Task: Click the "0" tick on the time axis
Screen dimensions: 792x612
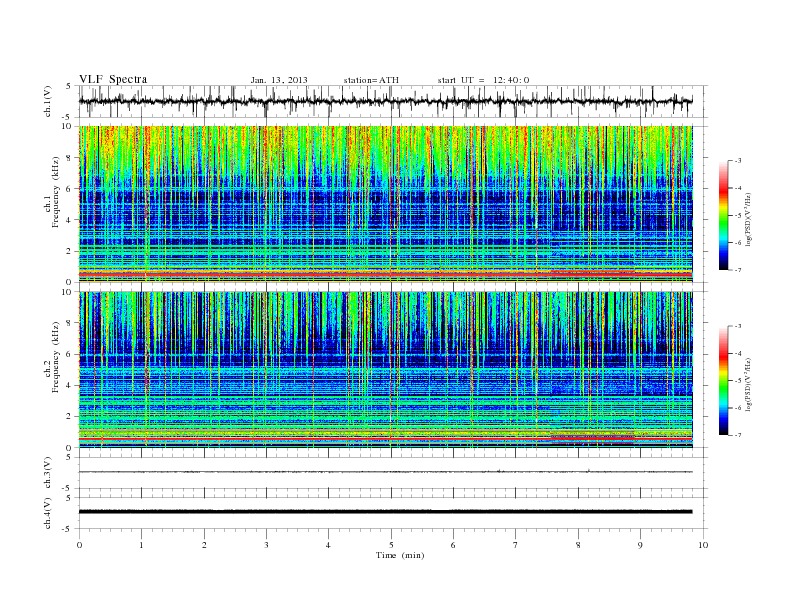Action: pyautogui.click(x=79, y=545)
